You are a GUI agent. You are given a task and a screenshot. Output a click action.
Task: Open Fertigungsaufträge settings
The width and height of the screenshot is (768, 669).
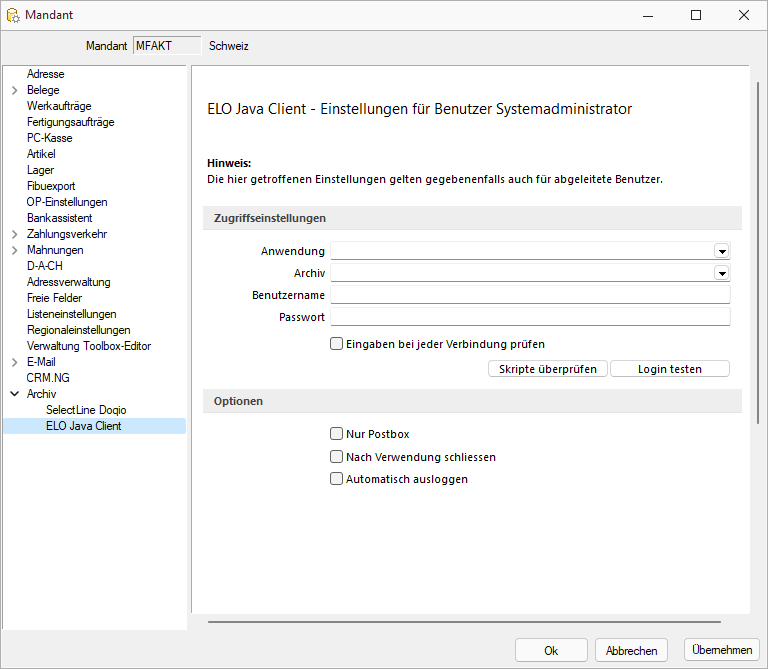click(71, 122)
